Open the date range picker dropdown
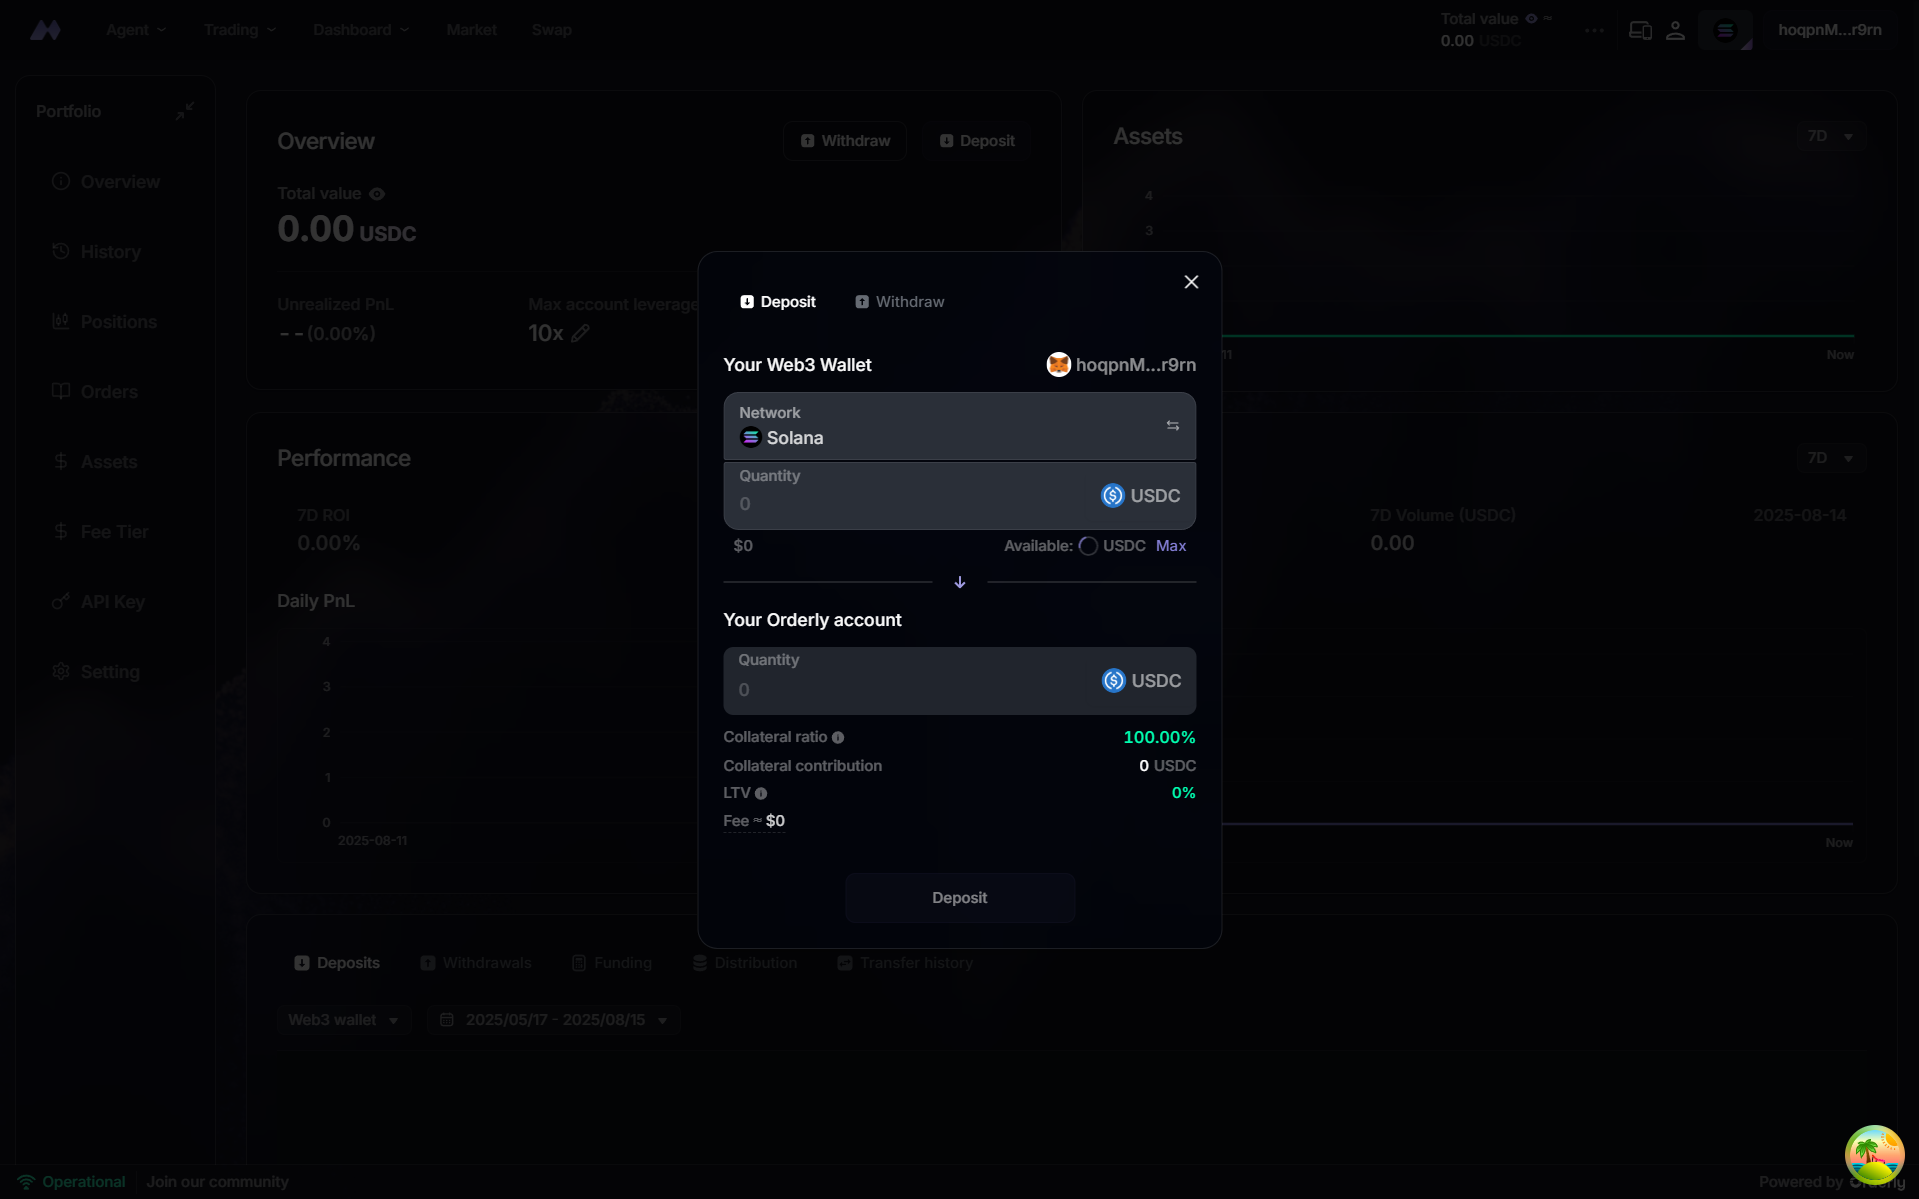 click(x=553, y=1020)
